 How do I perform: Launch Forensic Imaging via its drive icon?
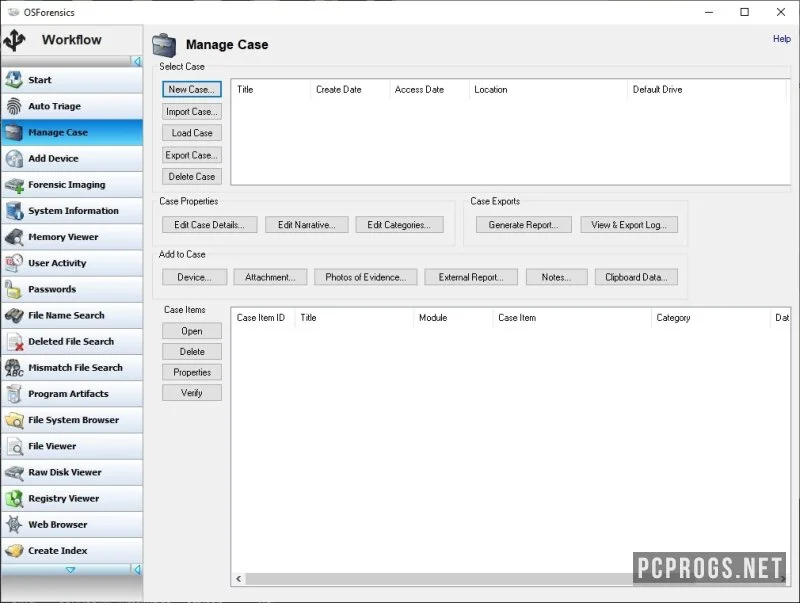pos(14,185)
